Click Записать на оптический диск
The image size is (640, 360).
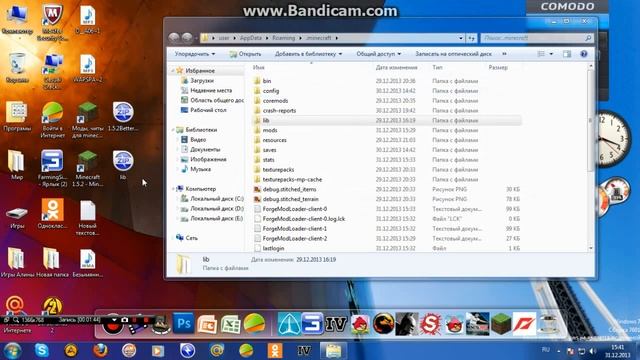[x=453, y=54]
